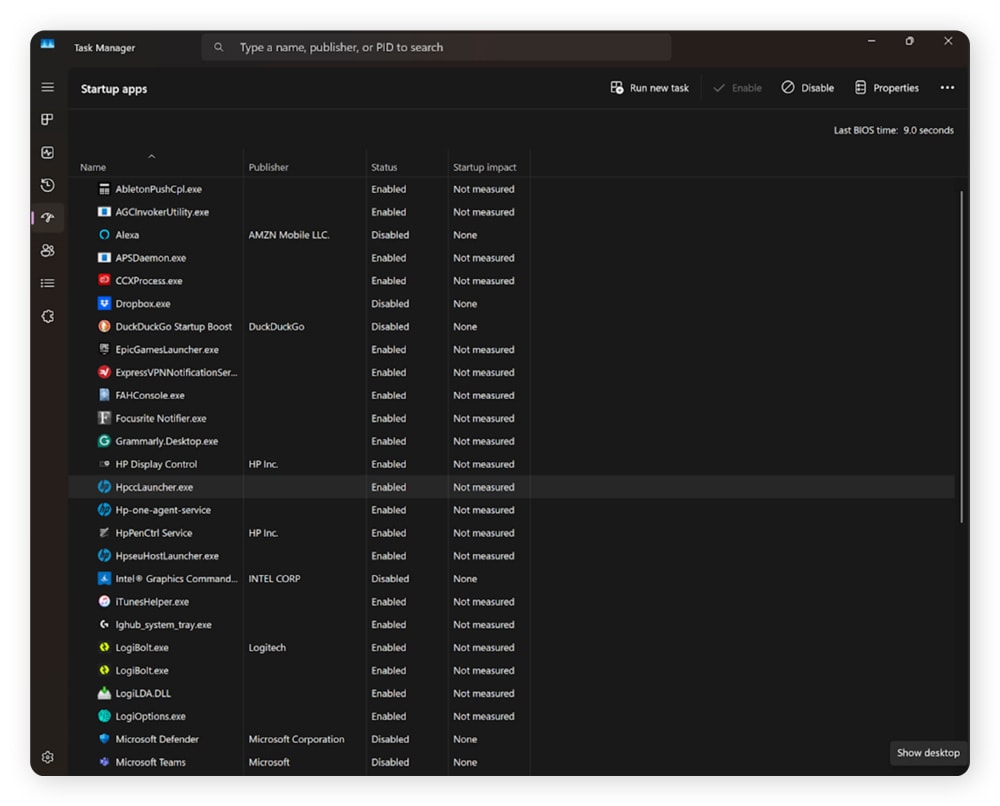Click the Disable button
This screenshot has height=806, width=1000.
coord(807,88)
